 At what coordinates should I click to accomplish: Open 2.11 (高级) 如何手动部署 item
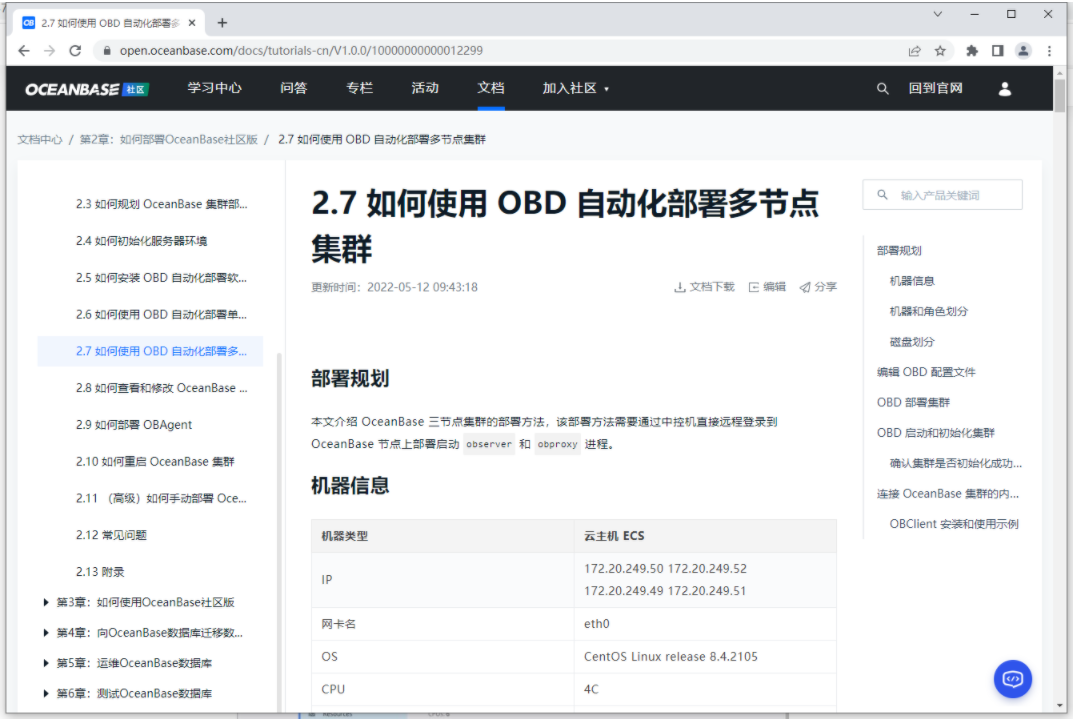(x=161, y=498)
